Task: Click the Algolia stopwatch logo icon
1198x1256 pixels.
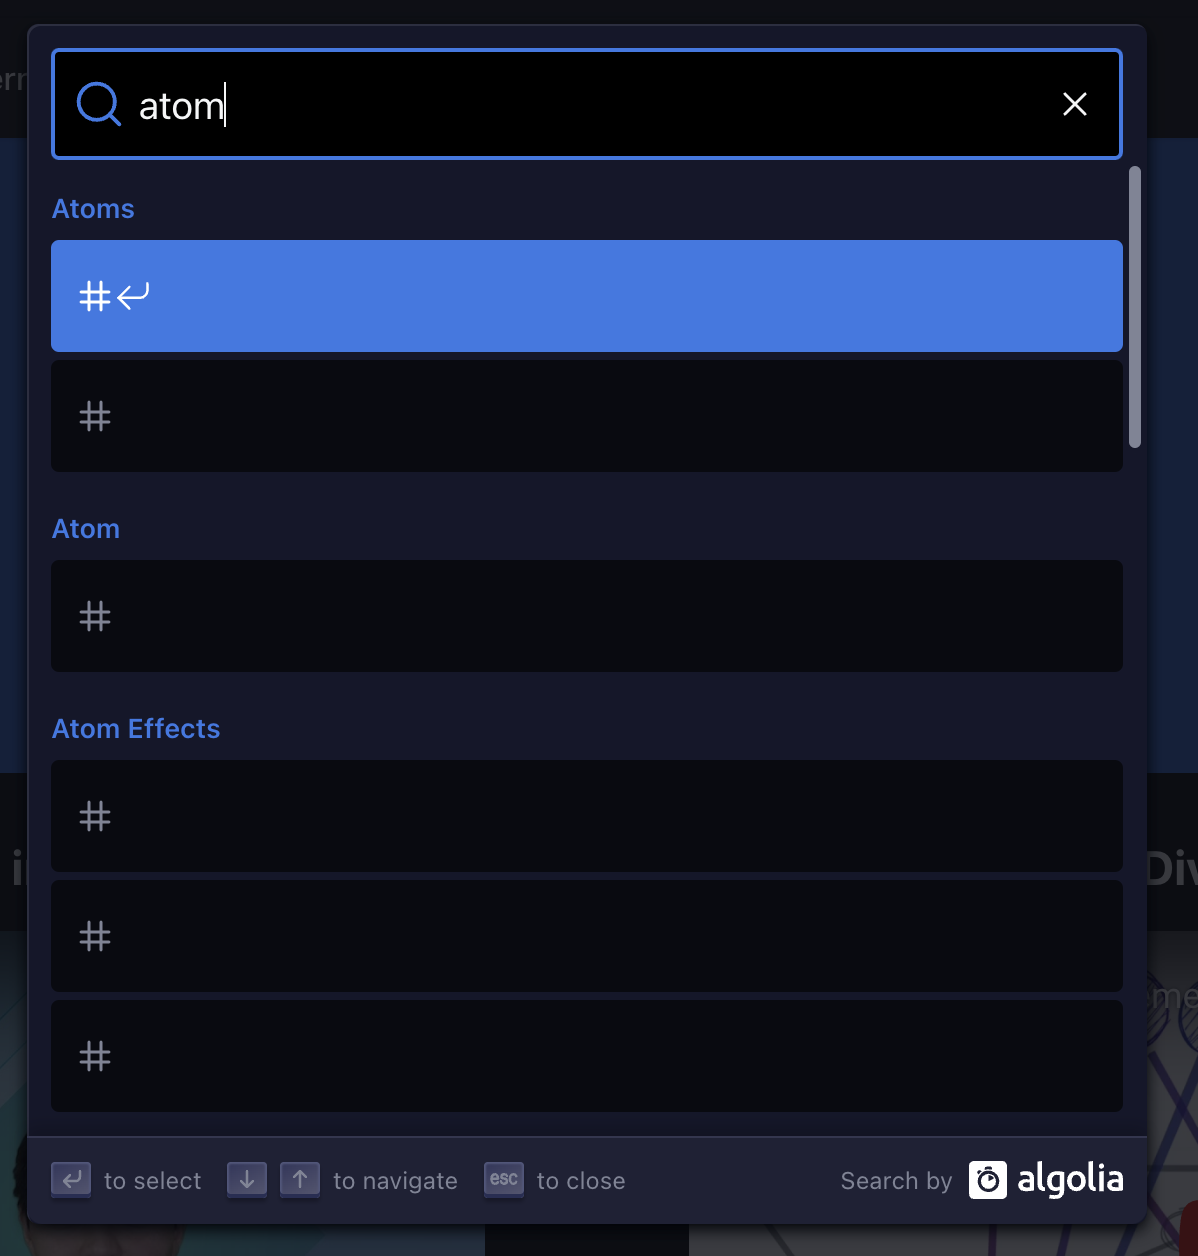Action: 986,1180
